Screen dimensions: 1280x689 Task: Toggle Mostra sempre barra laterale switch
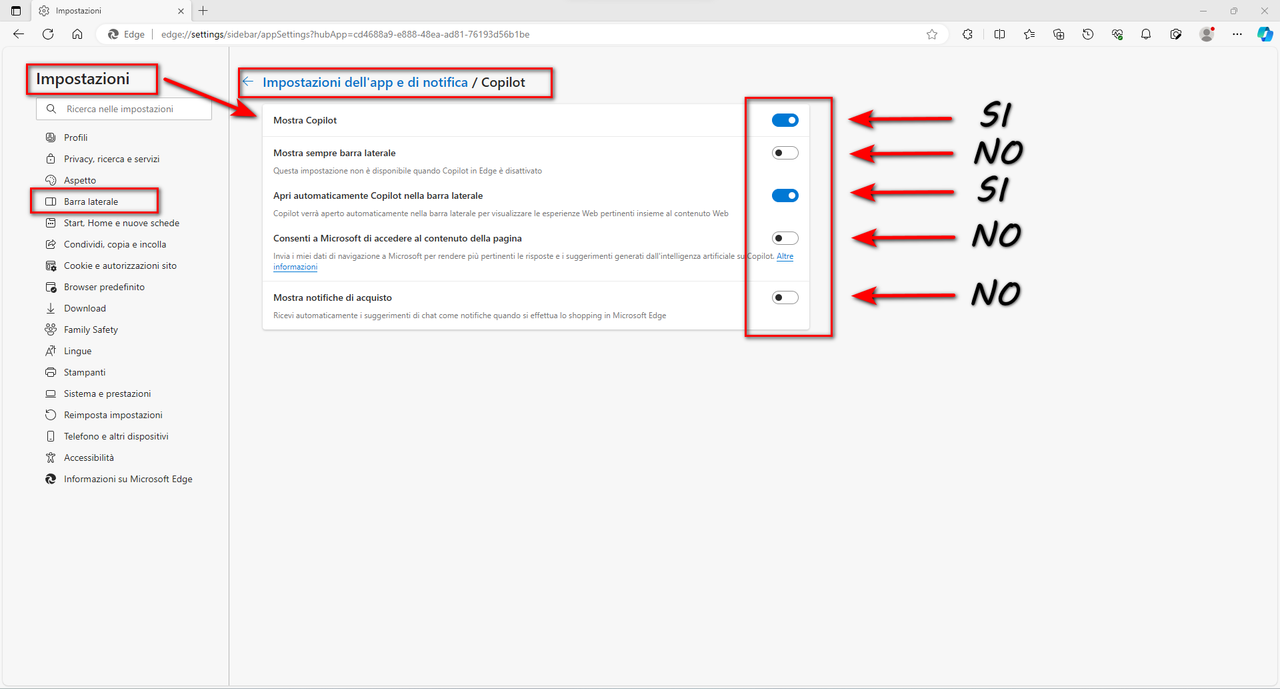785,153
